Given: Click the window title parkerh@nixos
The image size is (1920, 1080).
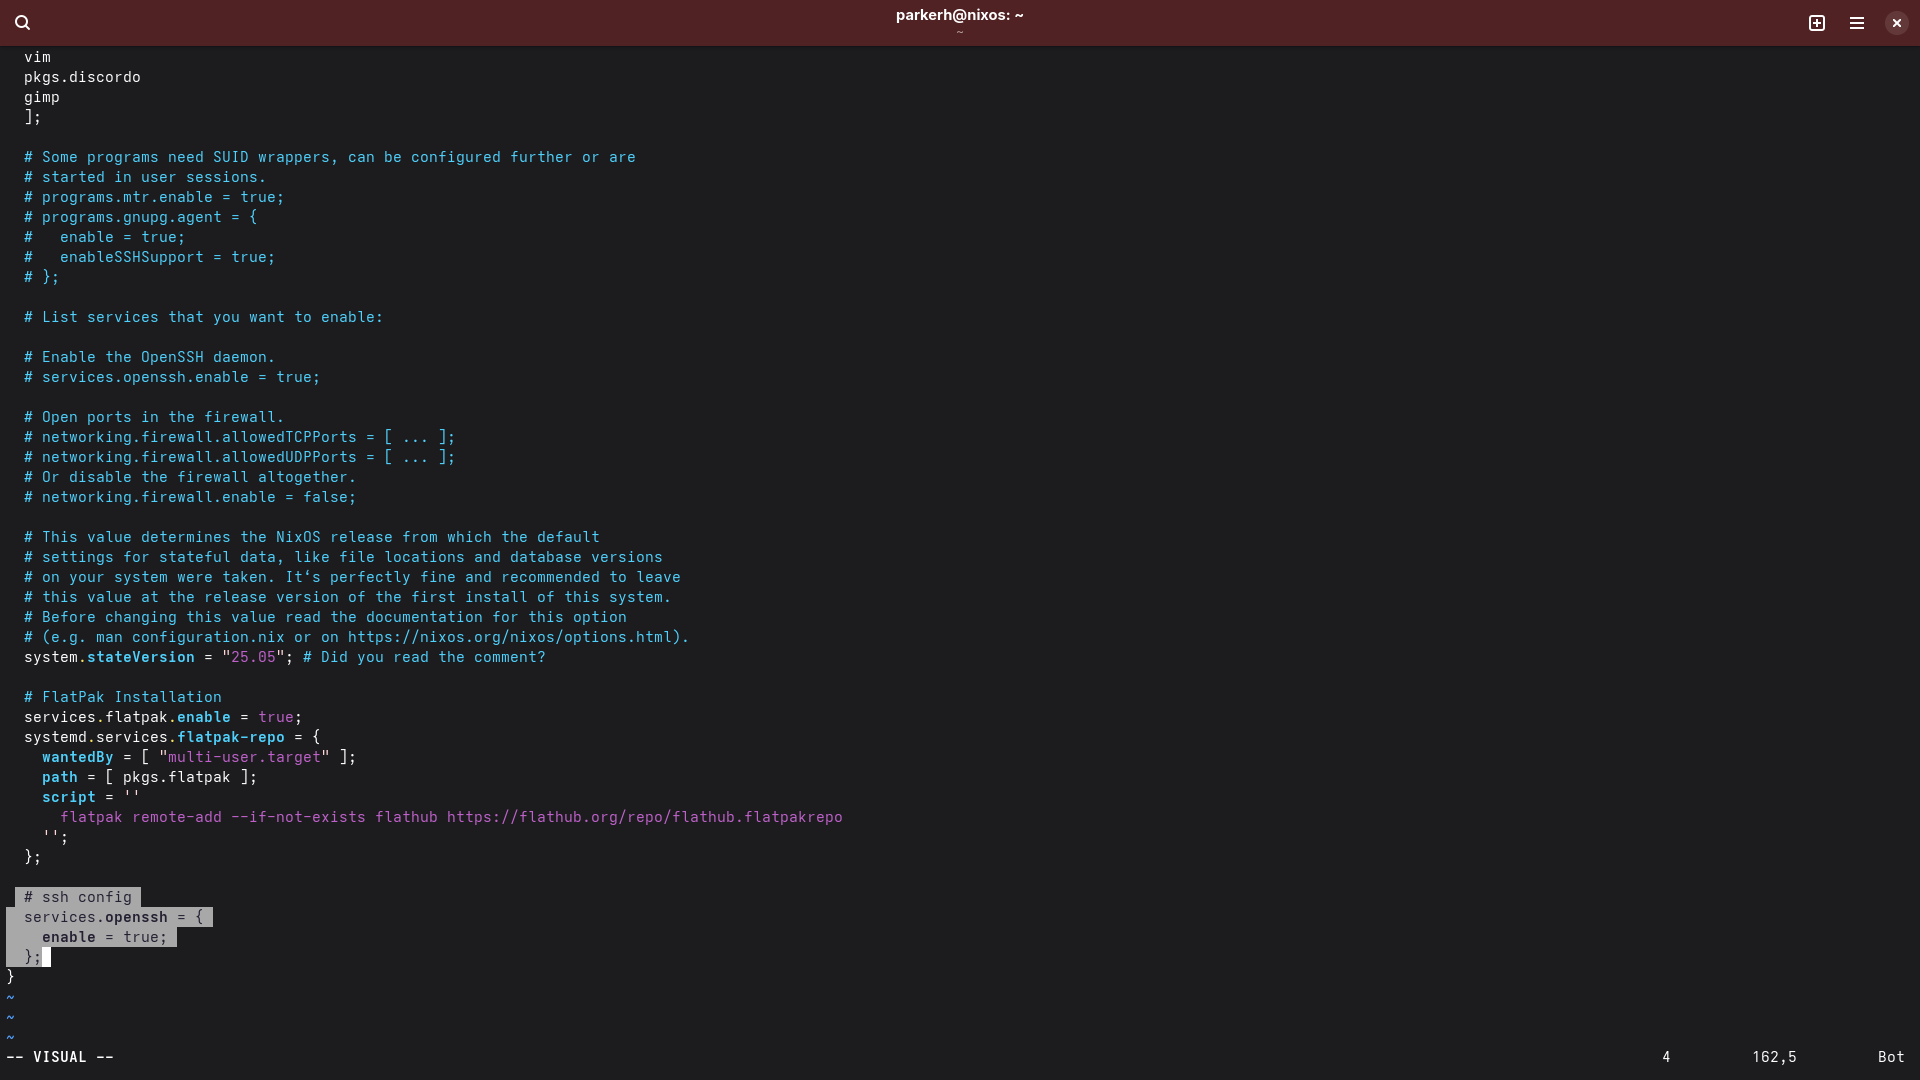Looking at the screenshot, I should tap(959, 15).
